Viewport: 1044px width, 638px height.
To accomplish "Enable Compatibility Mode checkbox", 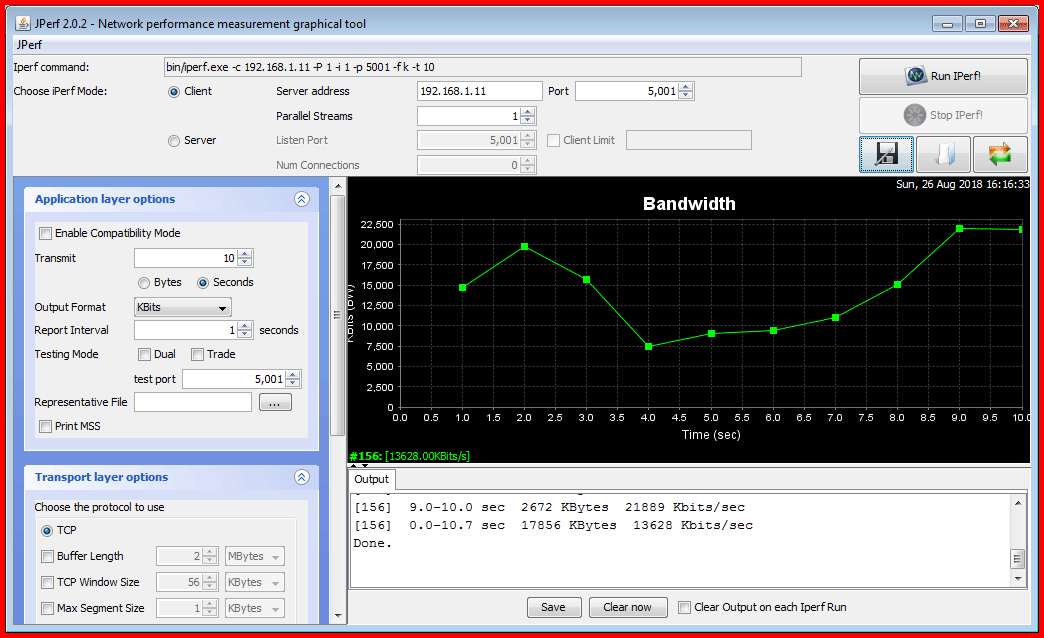I will pyautogui.click(x=45, y=233).
